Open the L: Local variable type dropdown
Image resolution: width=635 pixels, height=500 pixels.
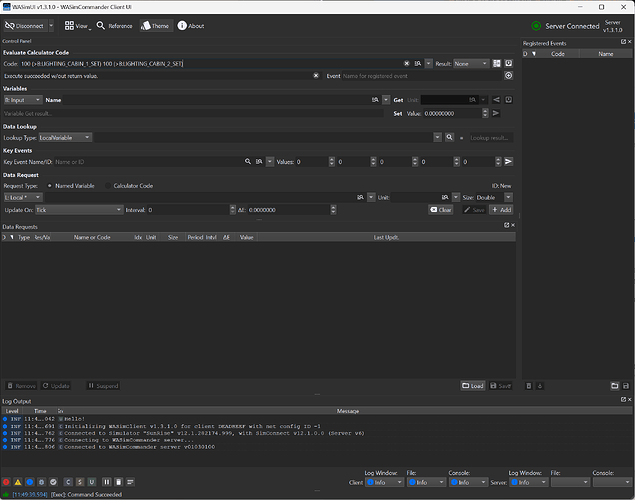[23, 198]
